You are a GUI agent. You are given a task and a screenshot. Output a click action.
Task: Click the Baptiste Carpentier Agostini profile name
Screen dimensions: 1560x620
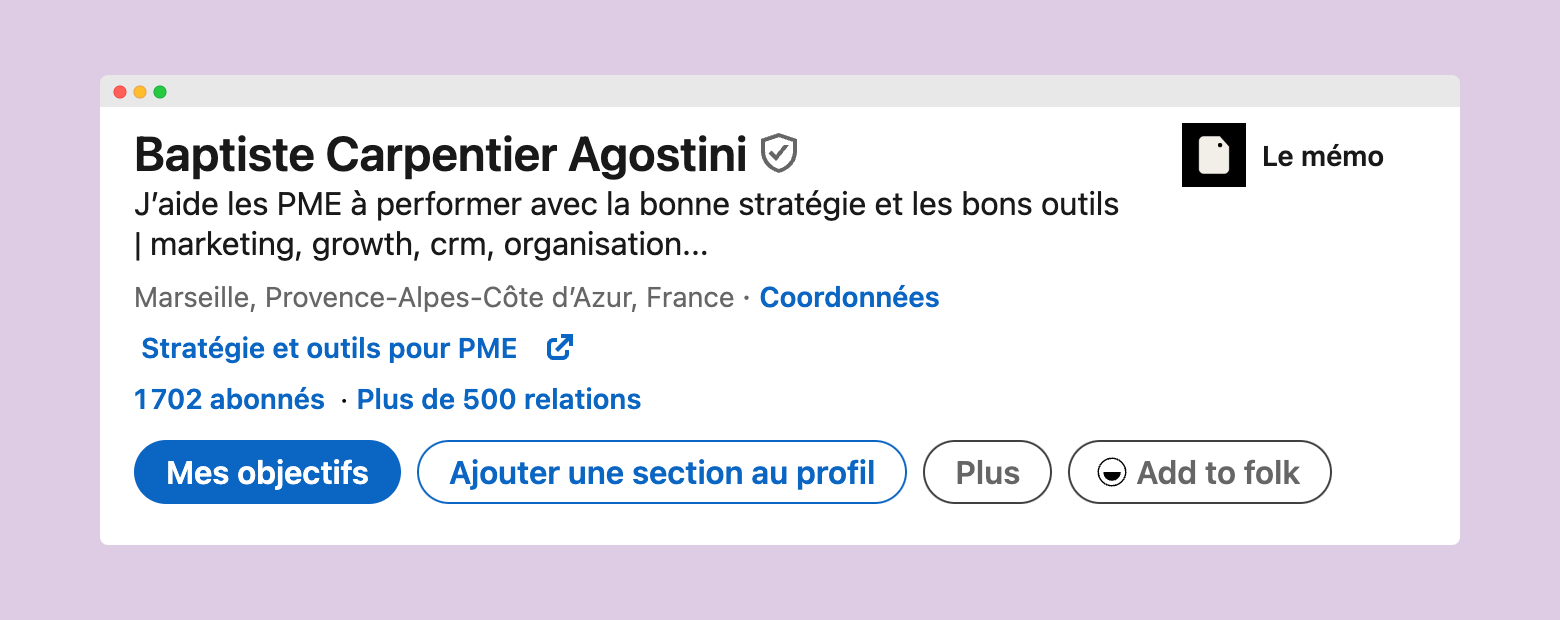coord(441,155)
